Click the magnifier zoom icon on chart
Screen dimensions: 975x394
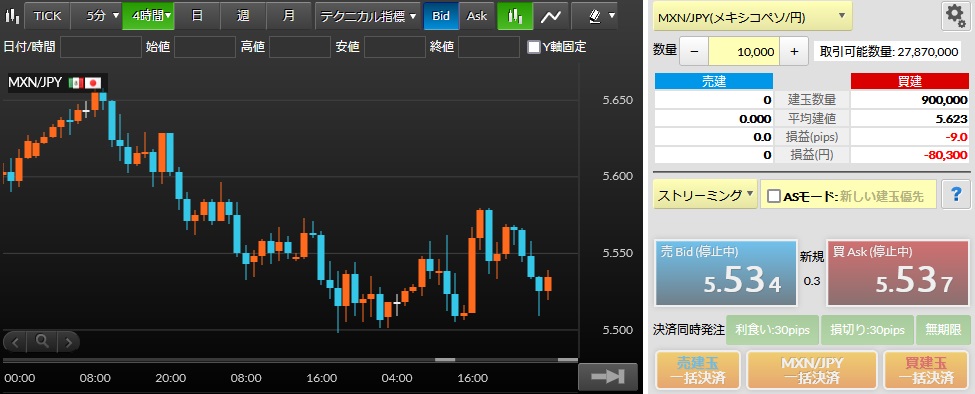(x=42, y=341)
